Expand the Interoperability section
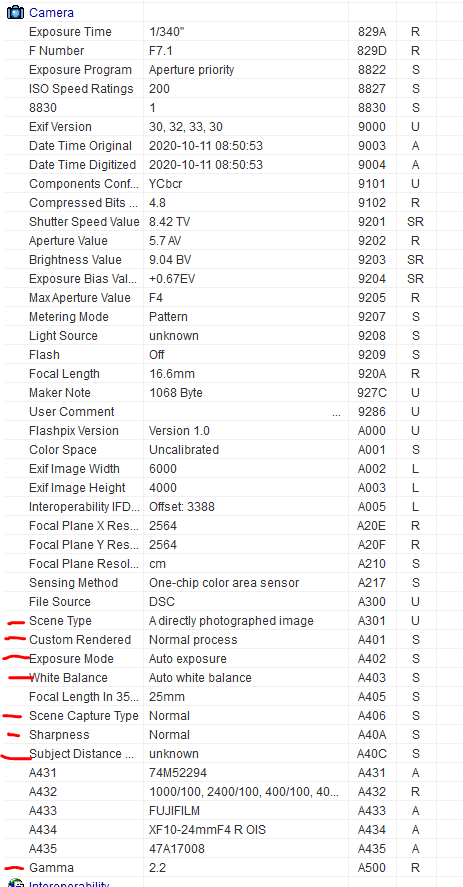463x887 pixels. tap(69, 884)
